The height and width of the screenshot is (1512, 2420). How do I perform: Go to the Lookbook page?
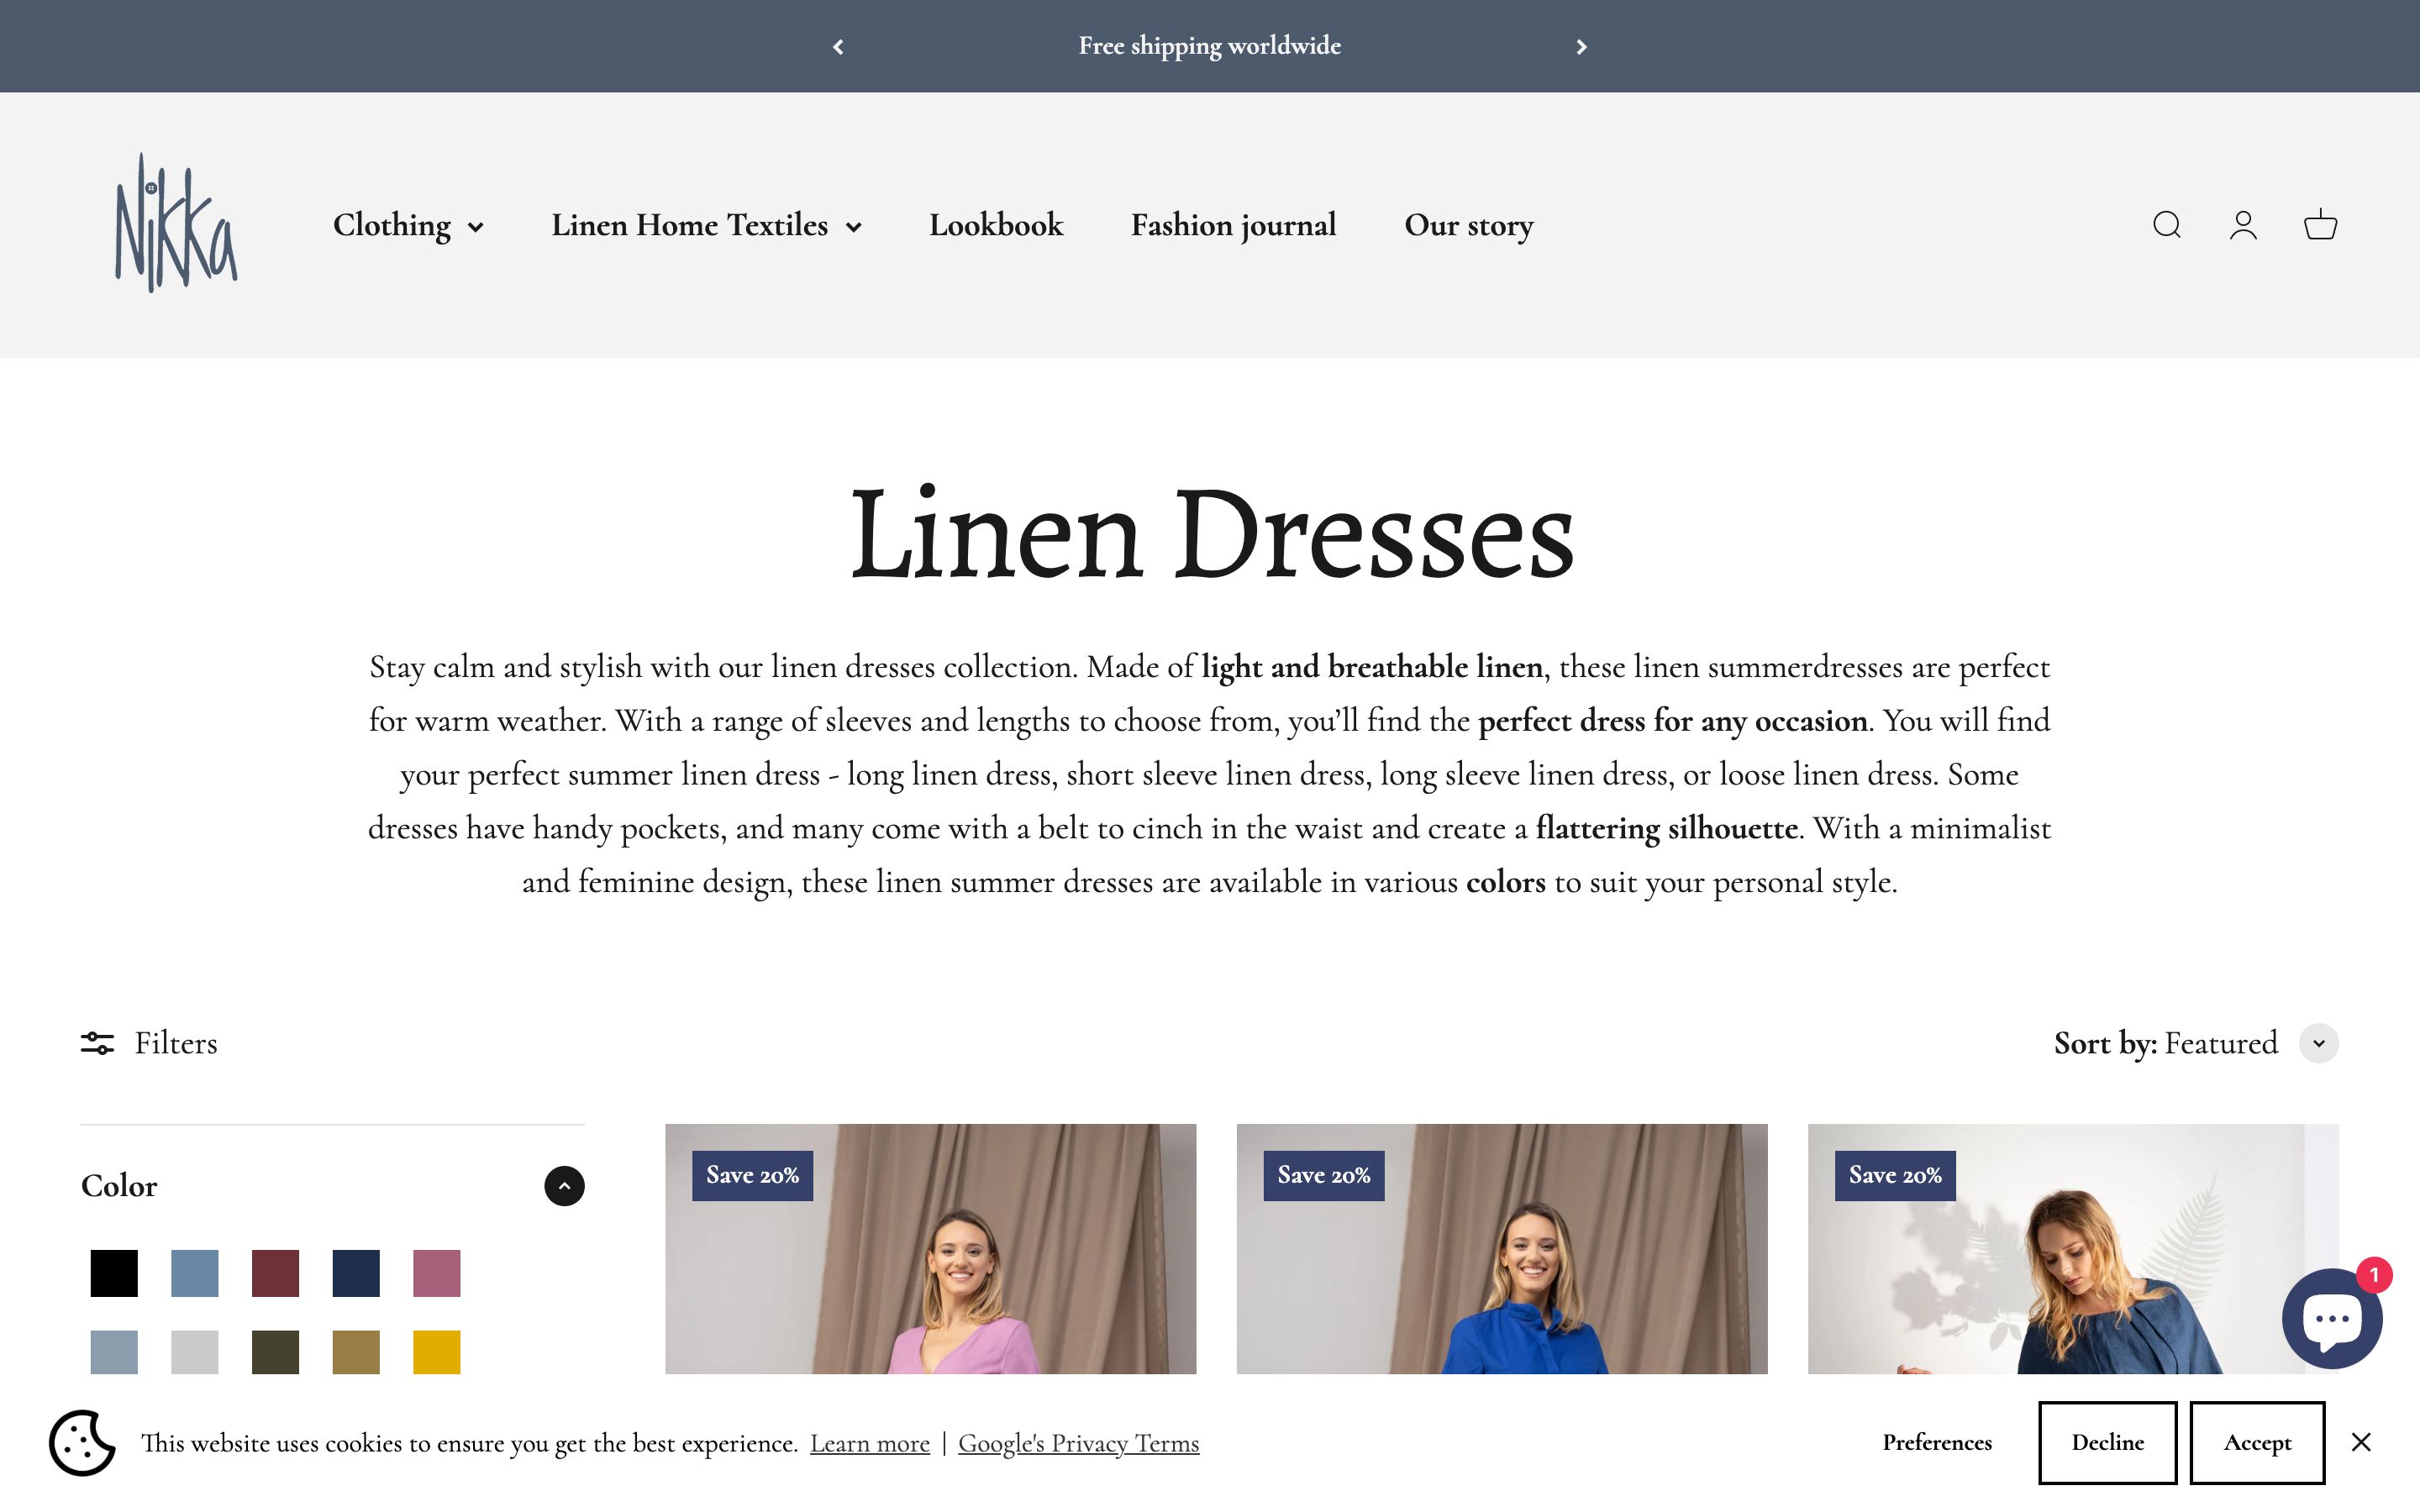996,226
